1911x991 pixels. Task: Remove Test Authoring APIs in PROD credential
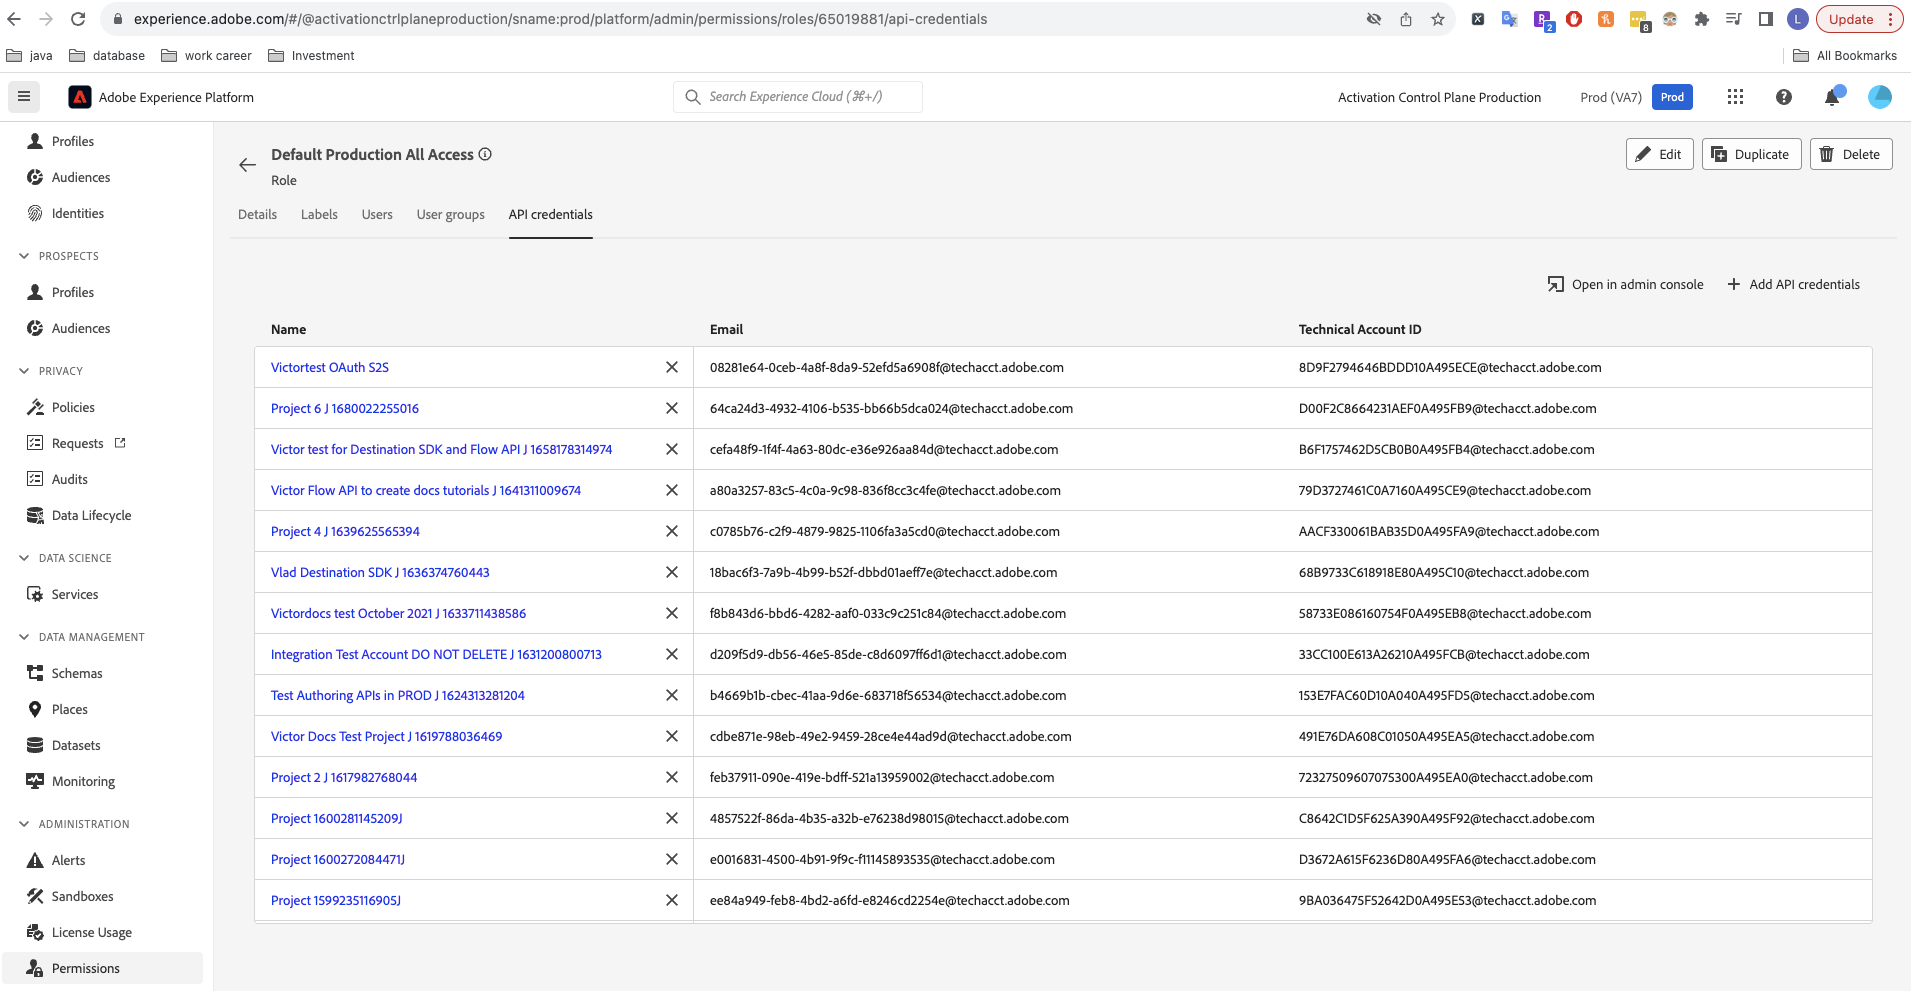pyautogui.click(x=672, y=695)
